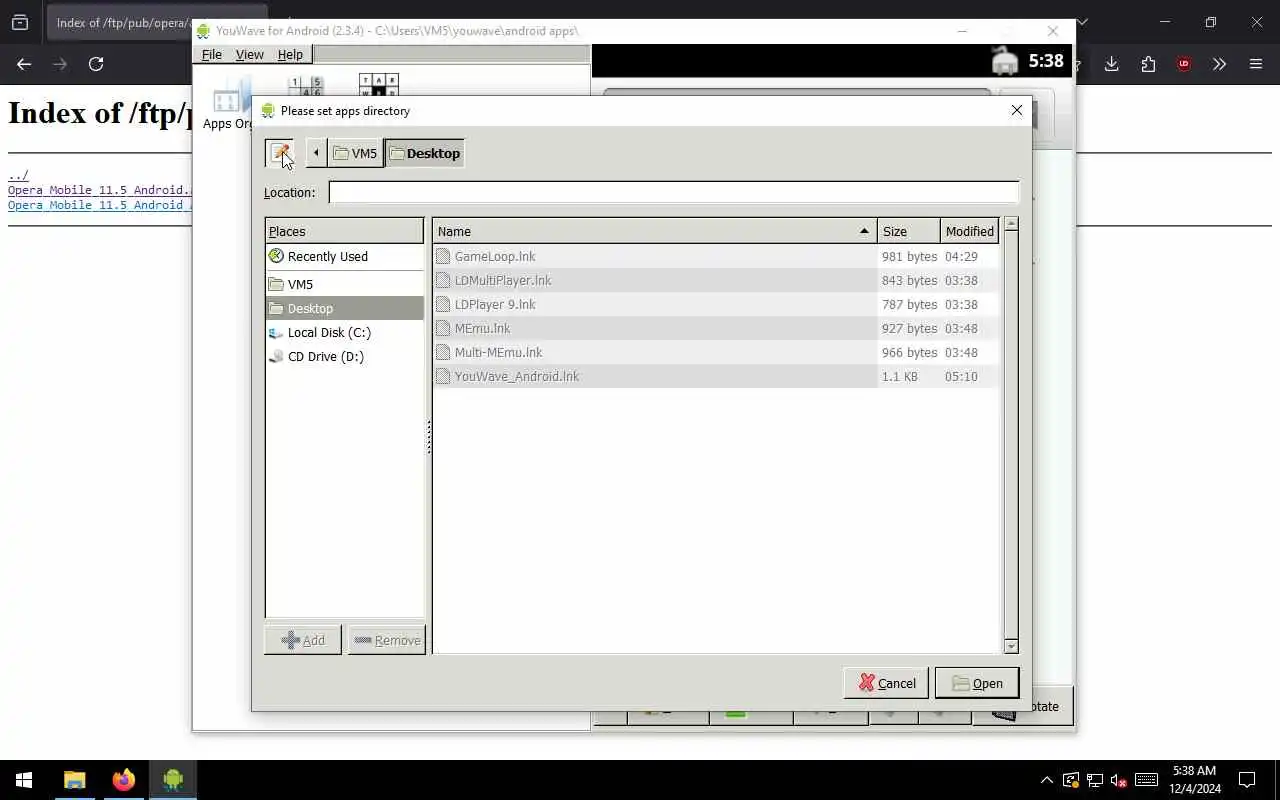The height and width of the screenshot is (800, 1280).
Task: Open Local Disk (C:) in Places
Action: pyautogui.click(x=345, y=332)
